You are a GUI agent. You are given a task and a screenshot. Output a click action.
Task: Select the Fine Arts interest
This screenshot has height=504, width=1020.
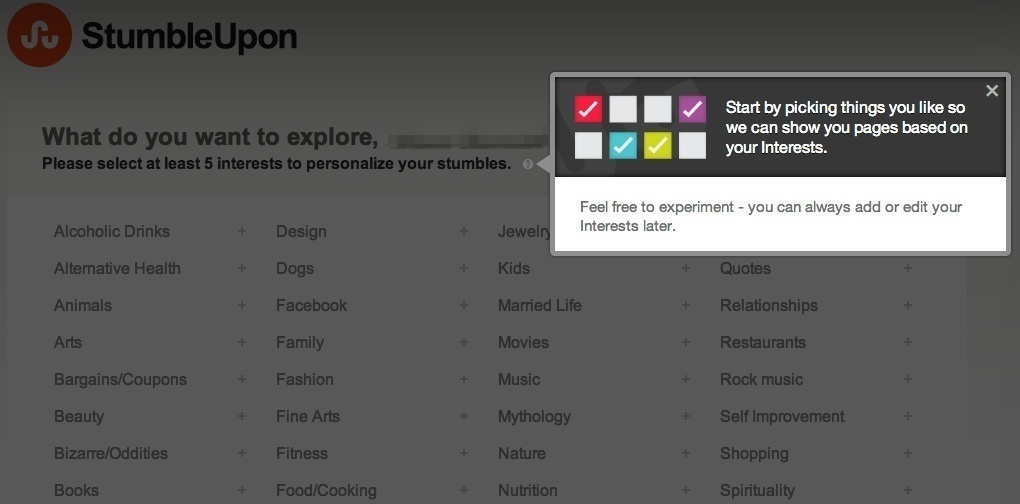coord(308,416)
